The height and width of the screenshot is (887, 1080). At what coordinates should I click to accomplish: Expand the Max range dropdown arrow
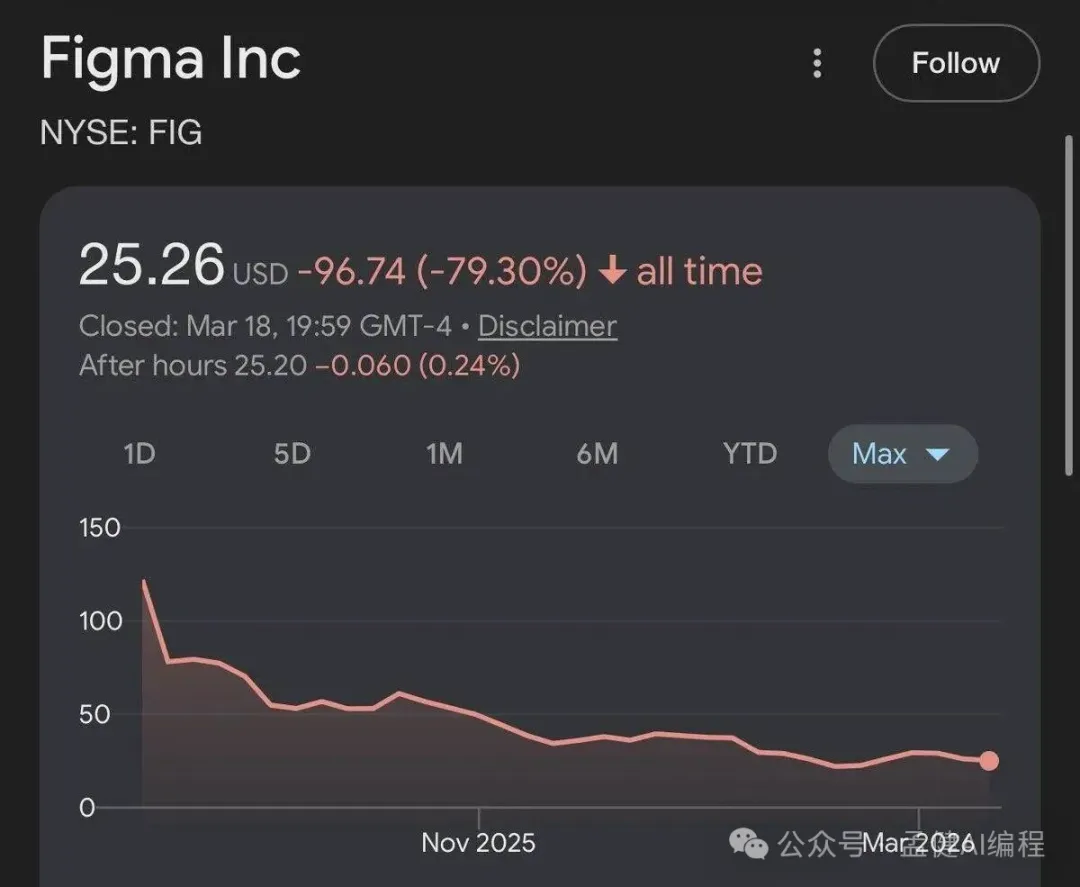pos(937,455)
